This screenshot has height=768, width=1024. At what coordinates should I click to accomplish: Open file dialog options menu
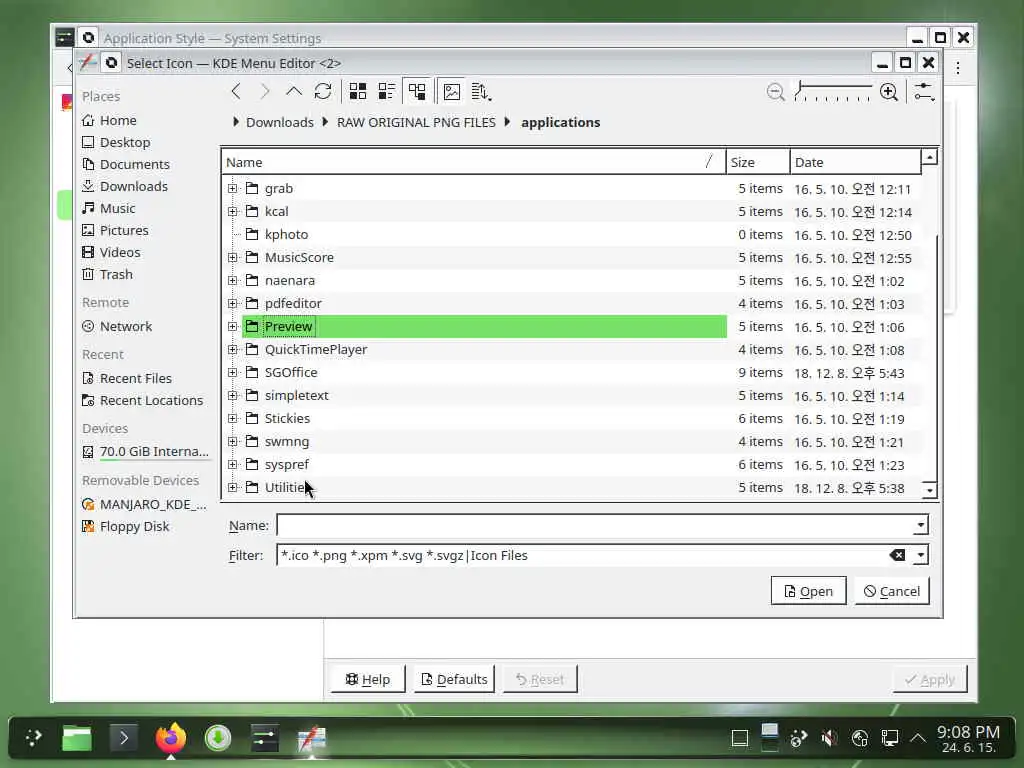coord(924,92)
